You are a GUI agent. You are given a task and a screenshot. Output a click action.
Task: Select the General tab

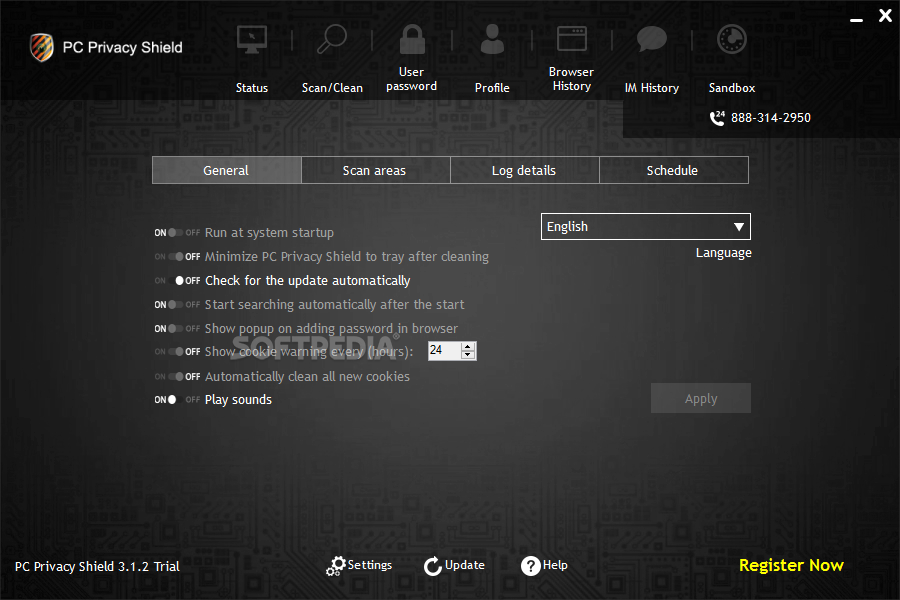227,171
